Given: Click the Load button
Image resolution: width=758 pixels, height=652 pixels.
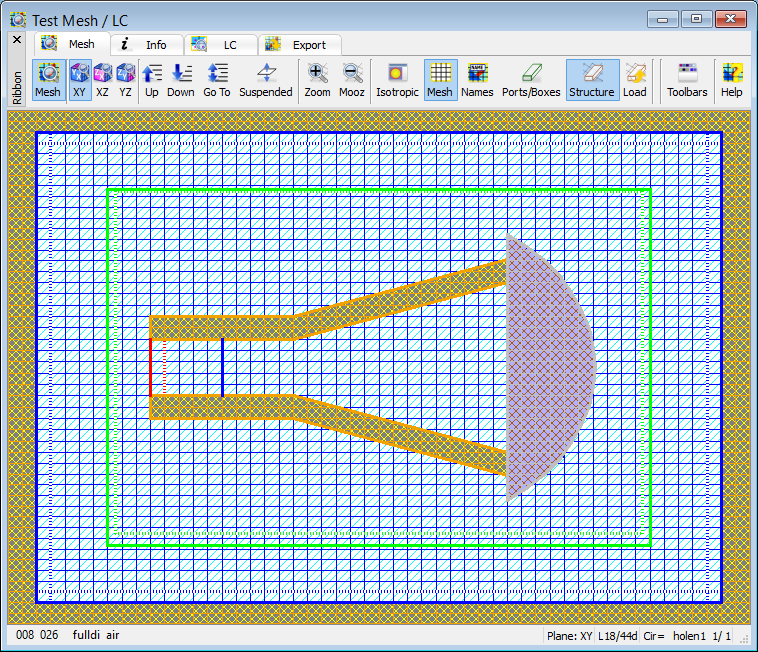Looking at the screenshot, I should tap(635, 79).
